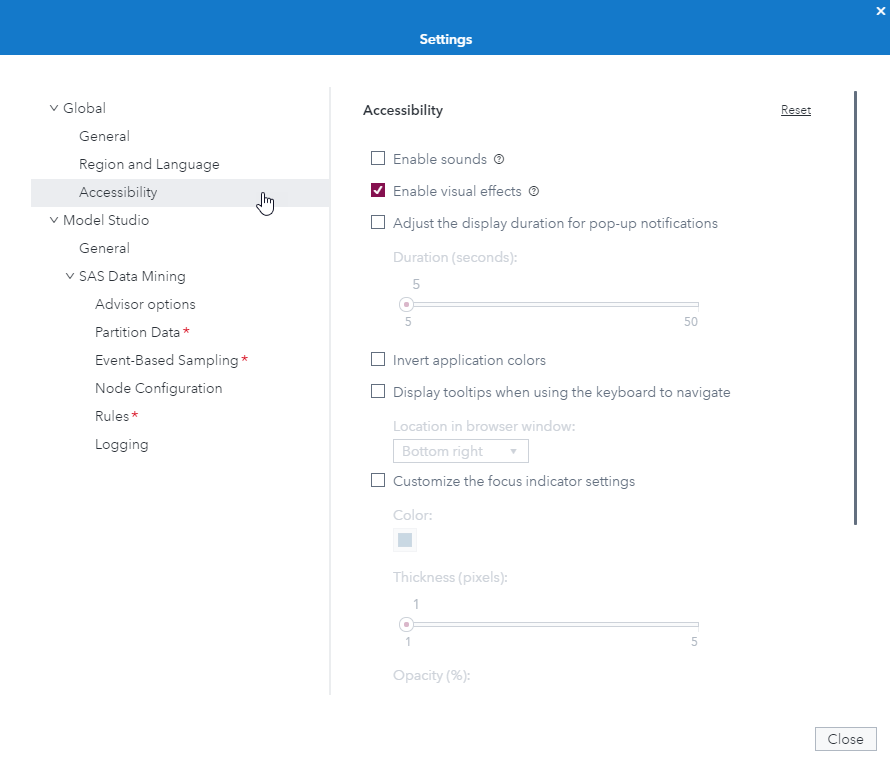Close the Settings dialog with X icon

point(880,11)
